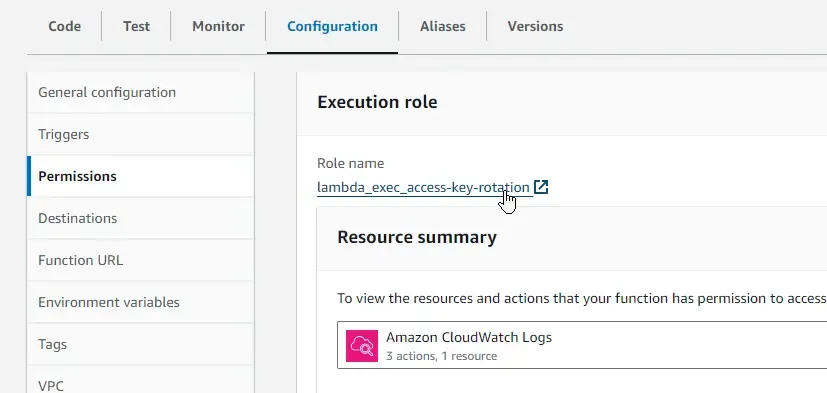Image resolution: width=827 pixels, height=393 pixels.
Task: Open the Aliases tab
Action: click(x=443, y=26)
